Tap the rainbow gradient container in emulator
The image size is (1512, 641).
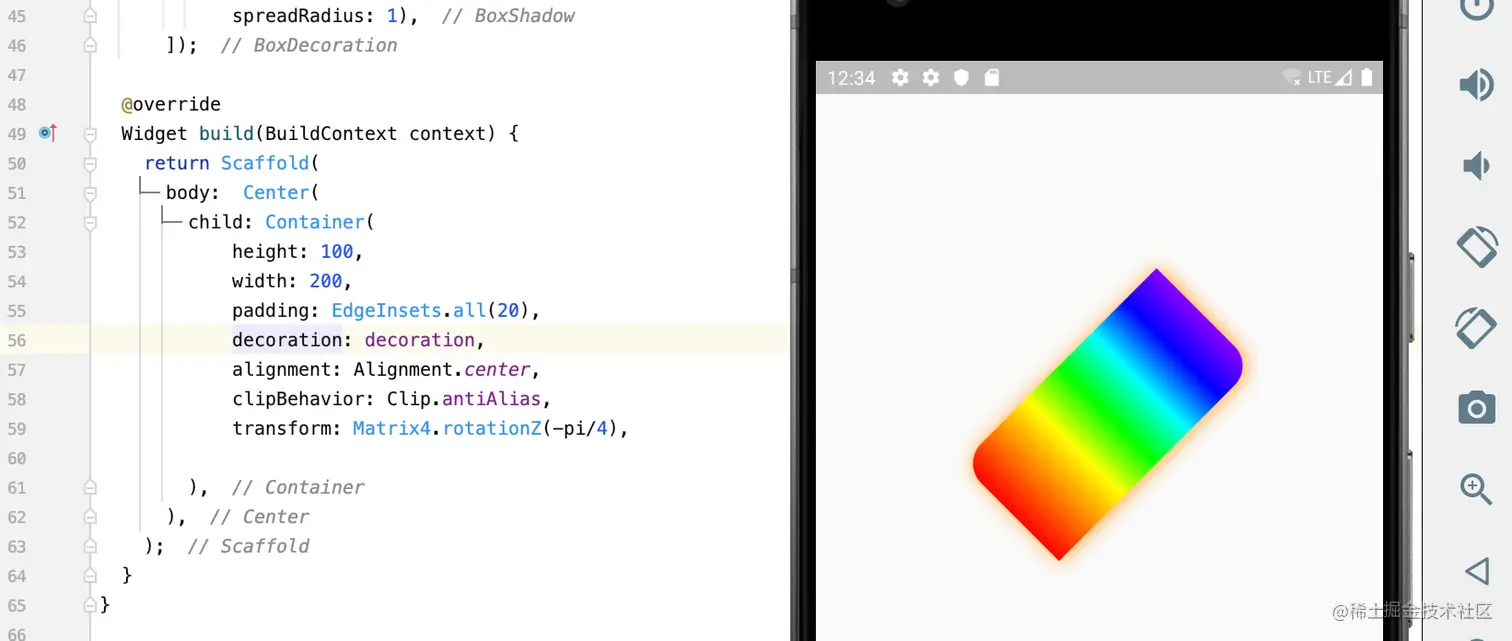pyautogui.click(x=1108, y=414)
